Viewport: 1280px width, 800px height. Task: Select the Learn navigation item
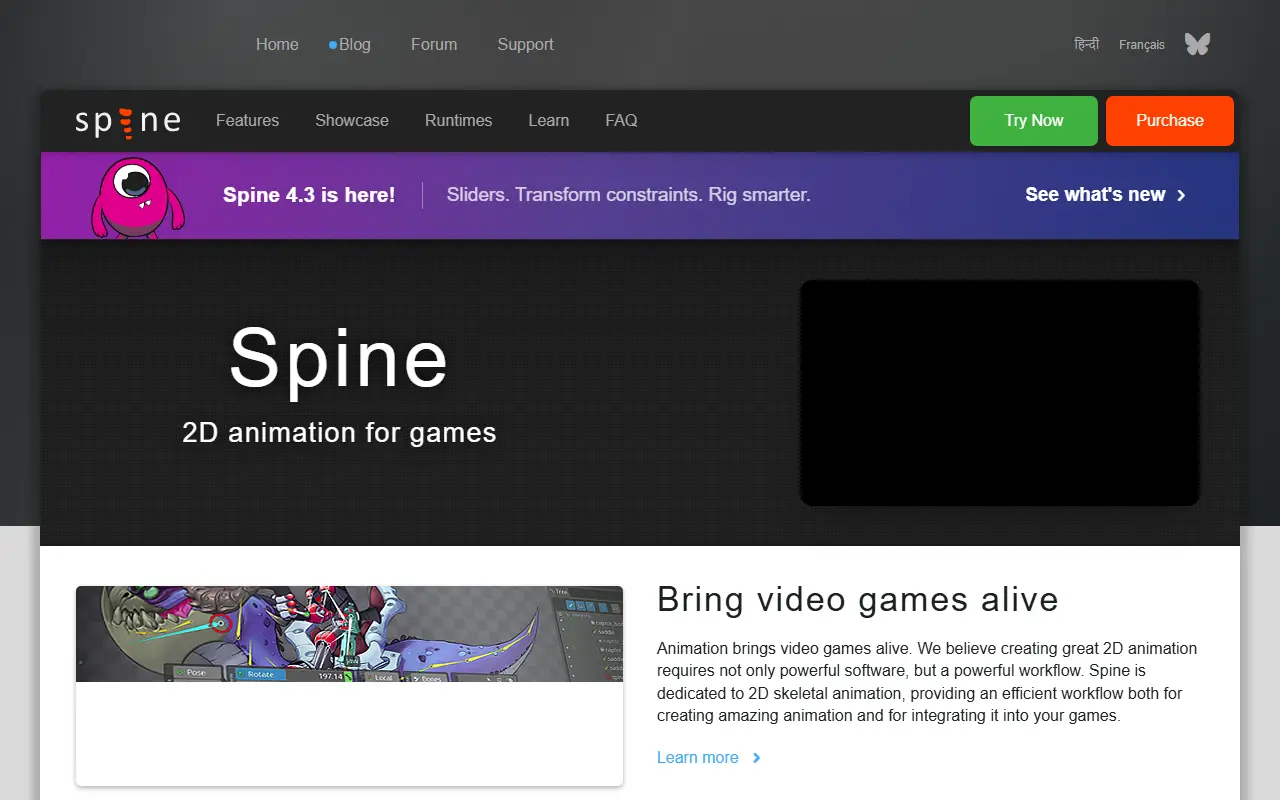tap(548, 120)
